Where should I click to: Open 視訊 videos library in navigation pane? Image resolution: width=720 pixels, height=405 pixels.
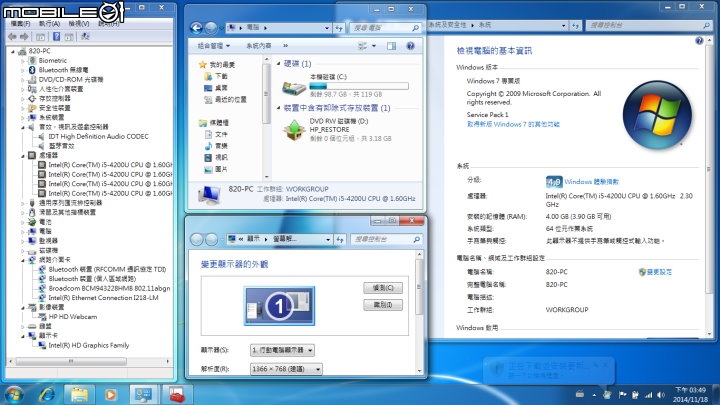click(x=221, y=158)
